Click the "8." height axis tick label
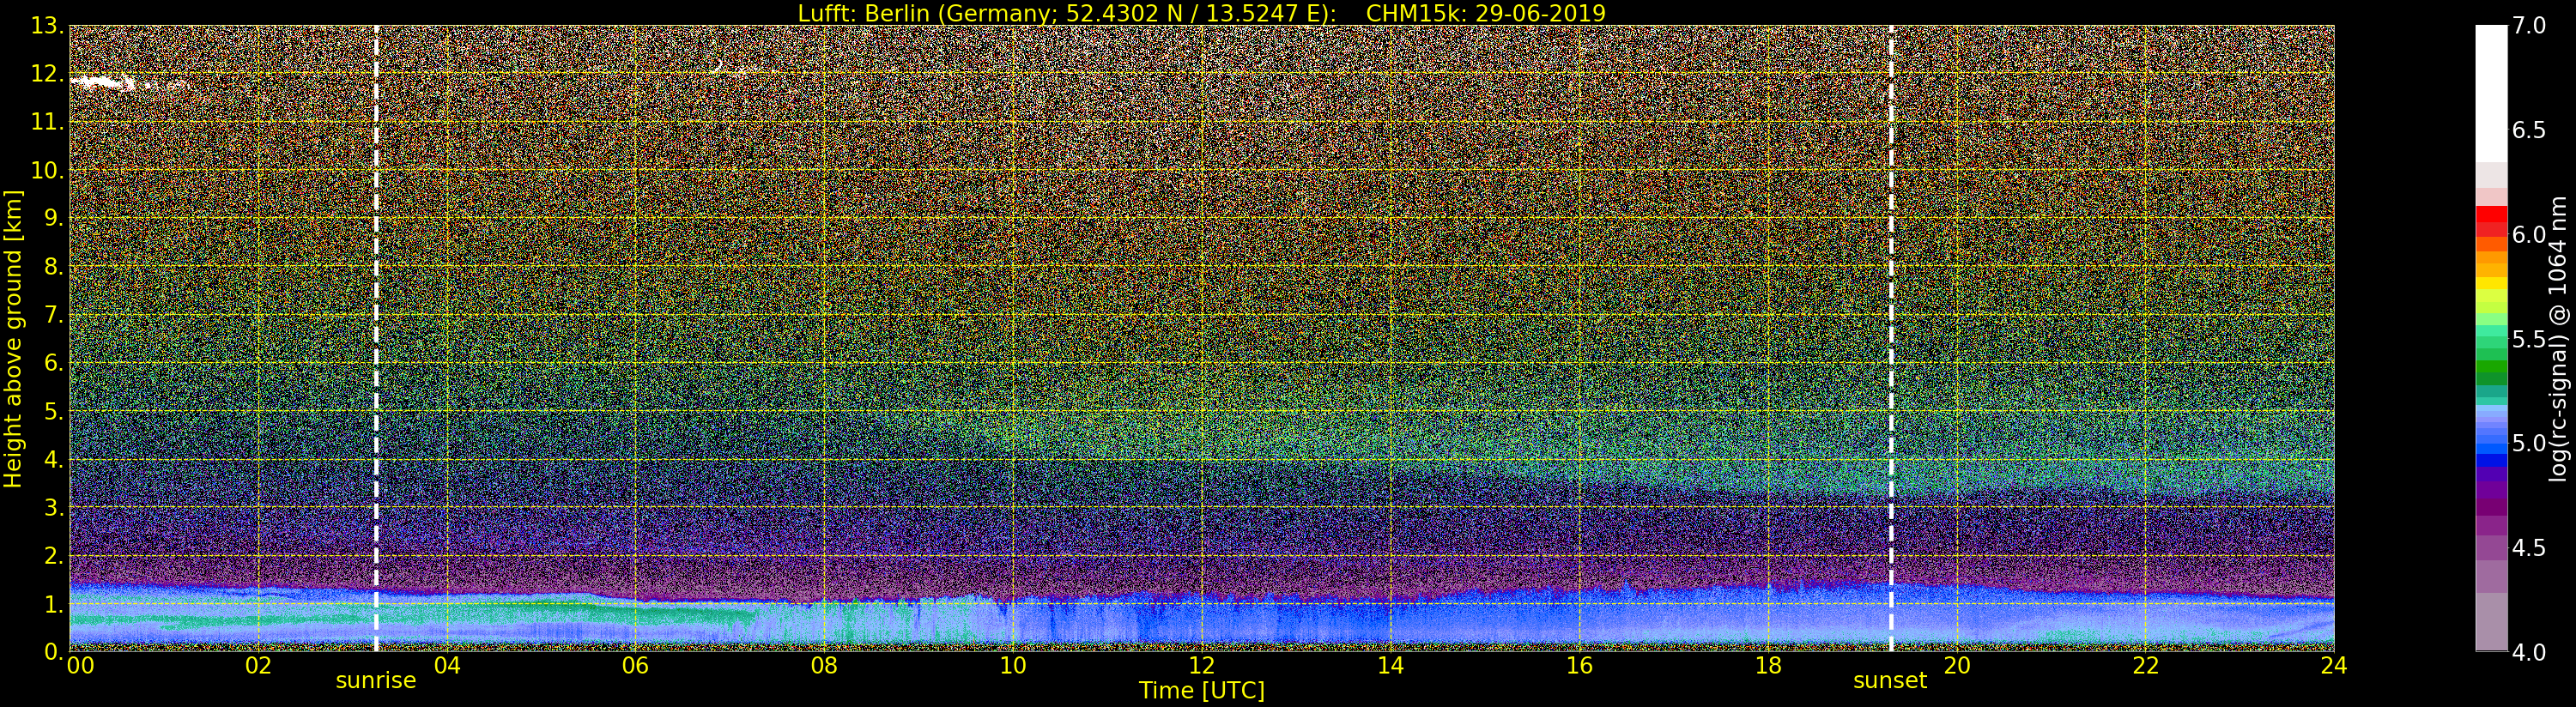The image size is (2576, 707). tap(53, 267)
